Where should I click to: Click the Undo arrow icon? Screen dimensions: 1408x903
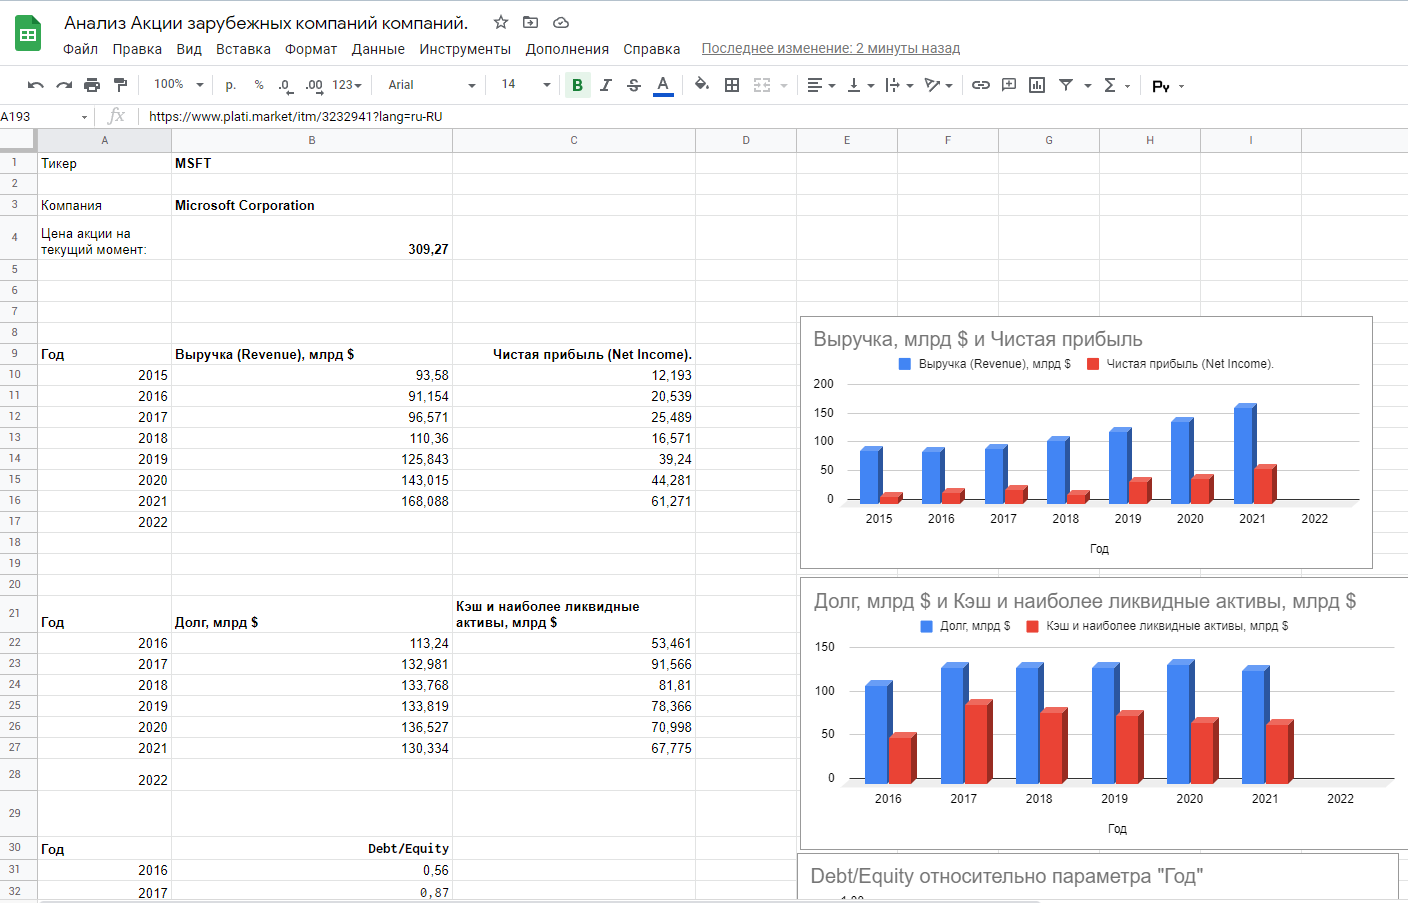(36, 85)
